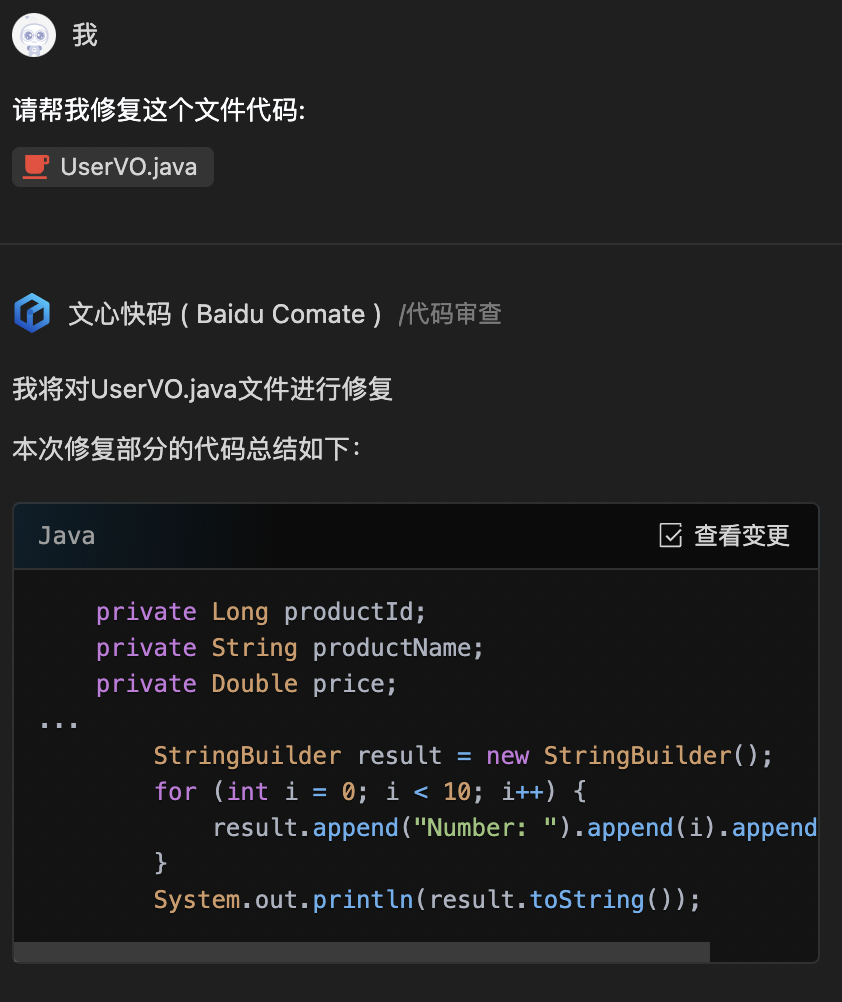Click the Java coffee cup file icon

(x=36, y=167)
